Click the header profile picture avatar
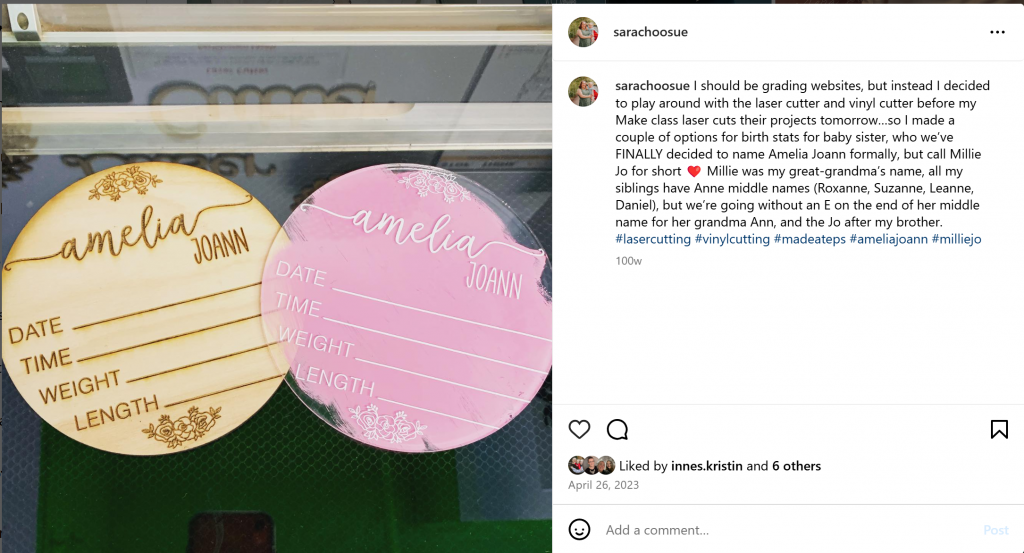This screenshot has width=1024, height=553. click(583, 32)
